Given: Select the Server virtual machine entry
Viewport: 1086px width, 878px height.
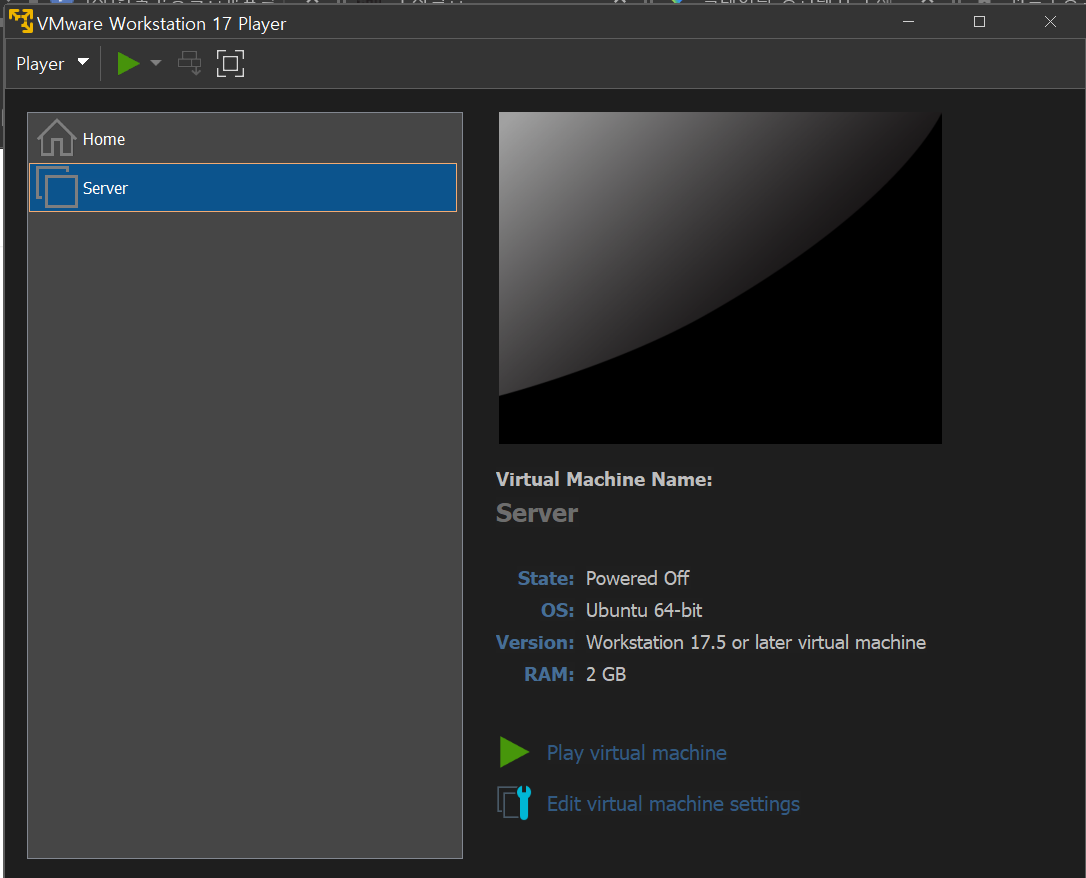Looking at the screenshot, I should click(x=243, y=188).
